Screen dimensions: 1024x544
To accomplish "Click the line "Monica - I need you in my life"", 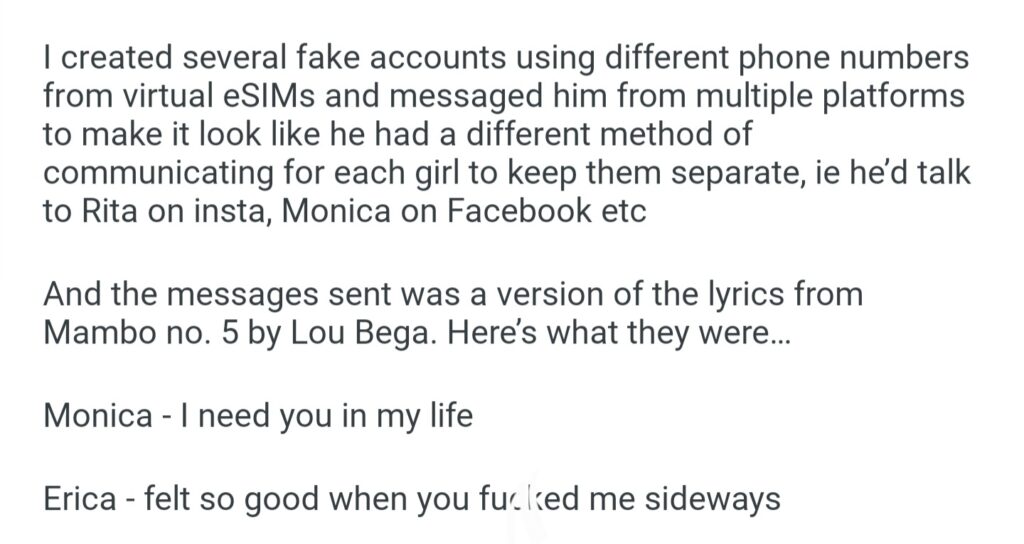I will 257,416.
